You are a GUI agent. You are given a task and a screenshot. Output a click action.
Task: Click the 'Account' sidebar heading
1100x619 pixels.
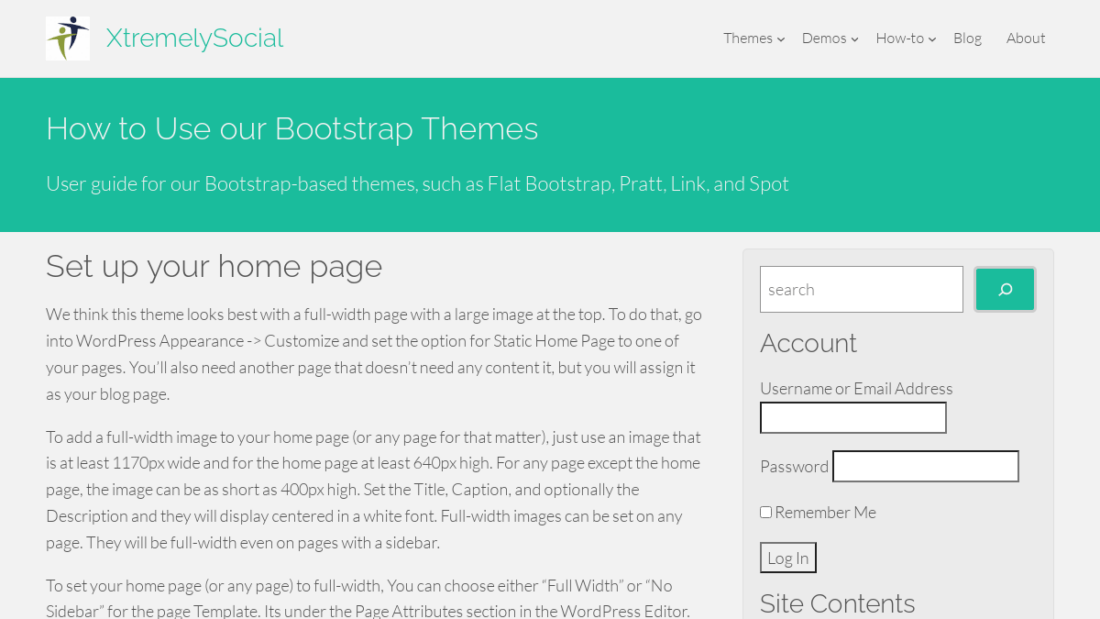click(808, 343)
